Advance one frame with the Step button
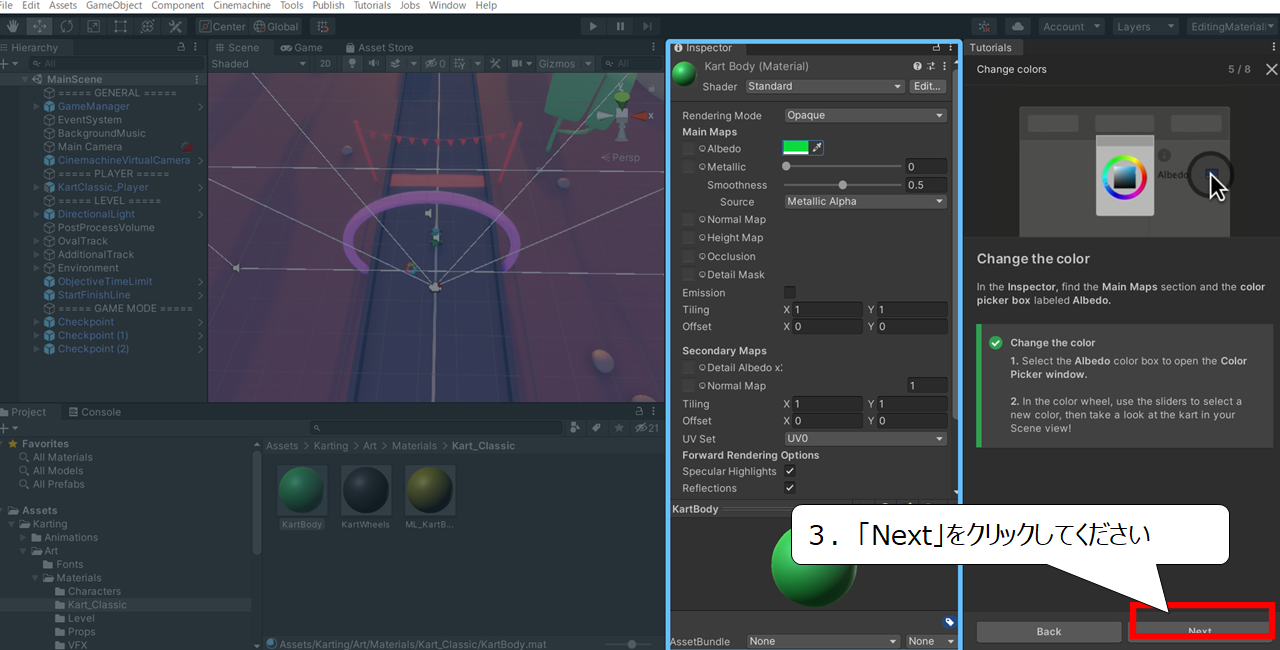 [647, 27]
